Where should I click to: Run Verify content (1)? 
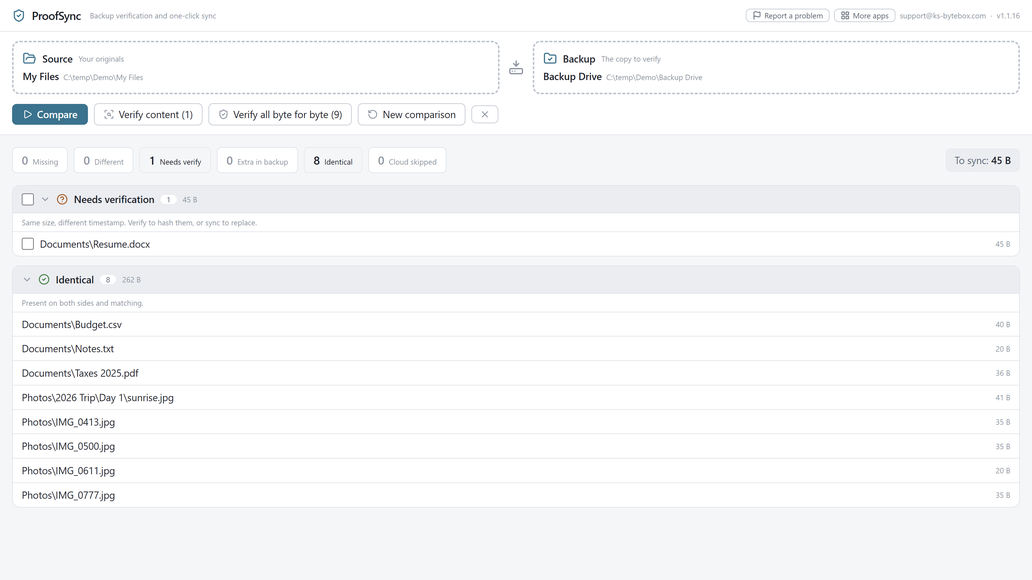click(148, 115)
